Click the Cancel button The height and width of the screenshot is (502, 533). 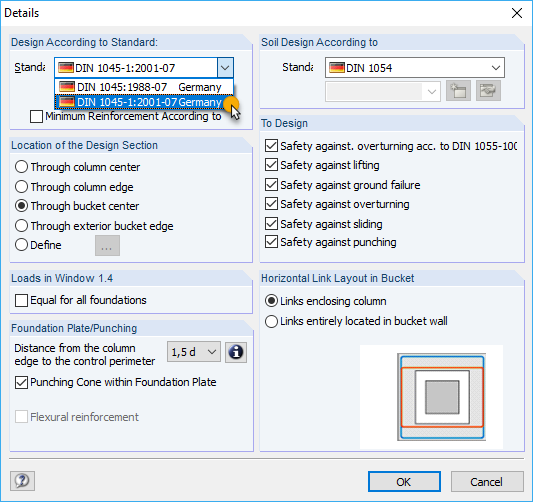click(487, 482)
